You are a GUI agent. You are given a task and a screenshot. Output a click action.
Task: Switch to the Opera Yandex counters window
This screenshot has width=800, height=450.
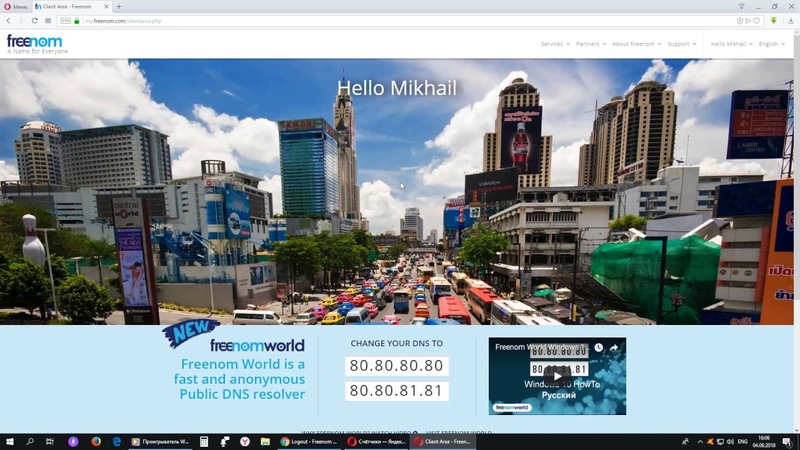[376, 442]
